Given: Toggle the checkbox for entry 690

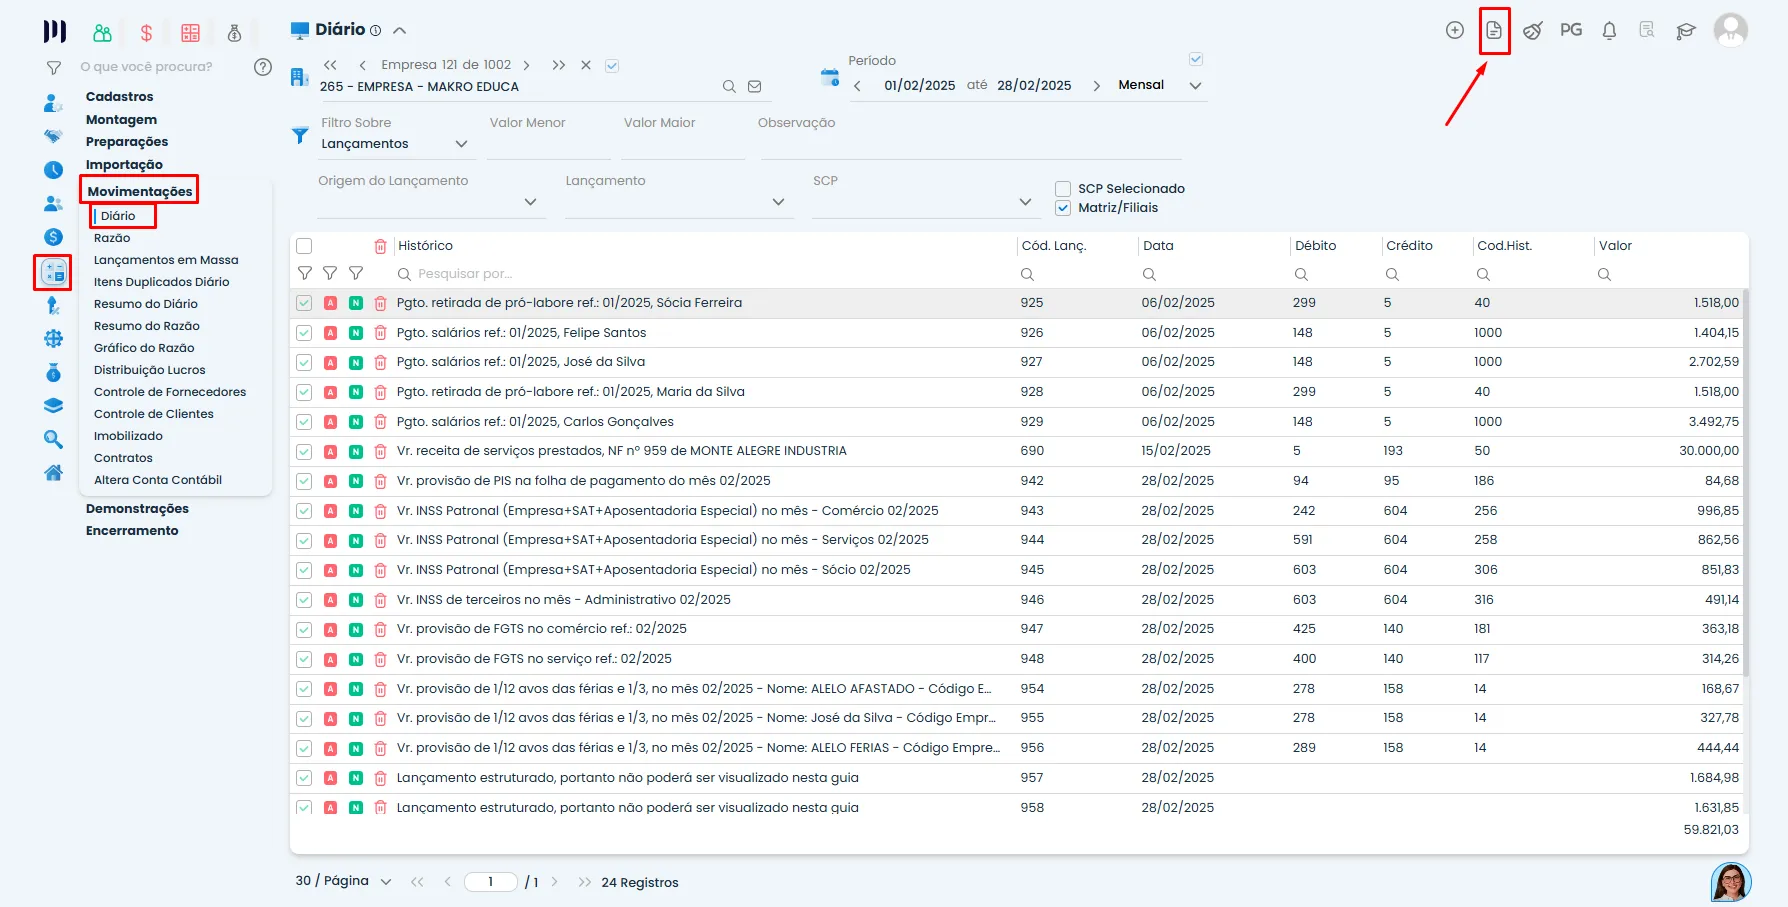Looking at the screenshot, I should click(x=304, y=452).
